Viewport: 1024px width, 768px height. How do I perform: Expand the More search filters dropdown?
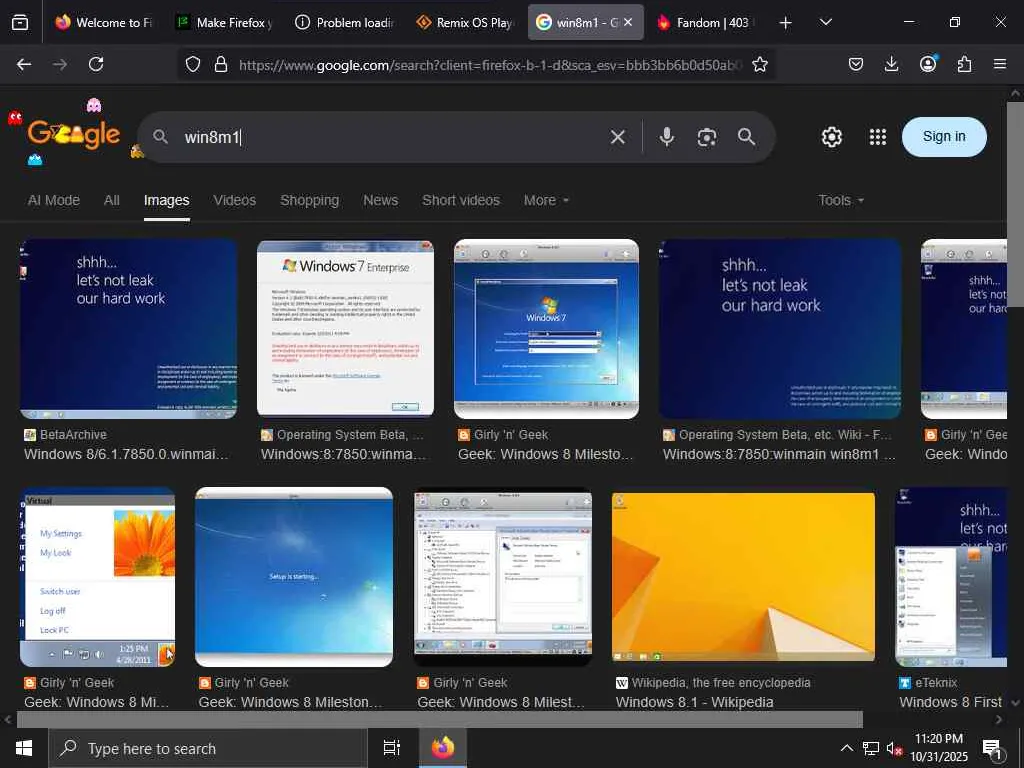546,200
